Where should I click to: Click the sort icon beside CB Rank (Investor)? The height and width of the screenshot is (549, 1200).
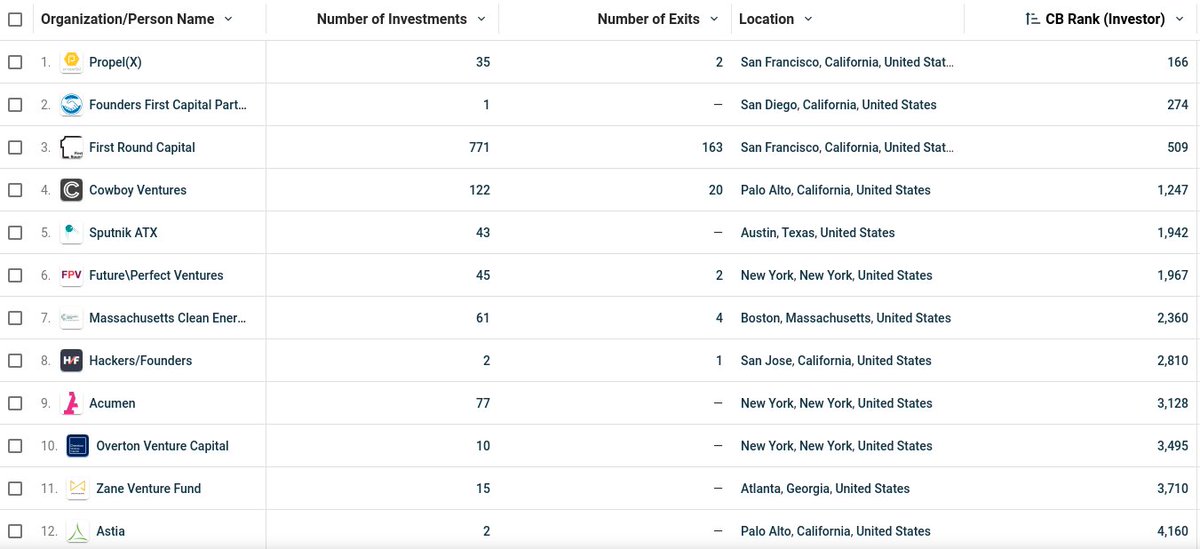click(x=1033, y=19)
